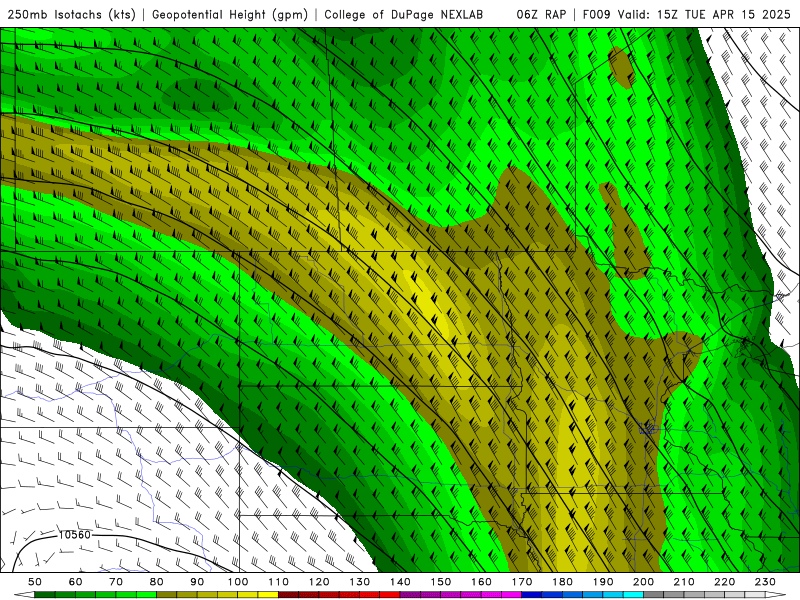This screenshot has height=600, width=800.
Task: Click the 100 label on the color scale
Action: click(238, 582)
